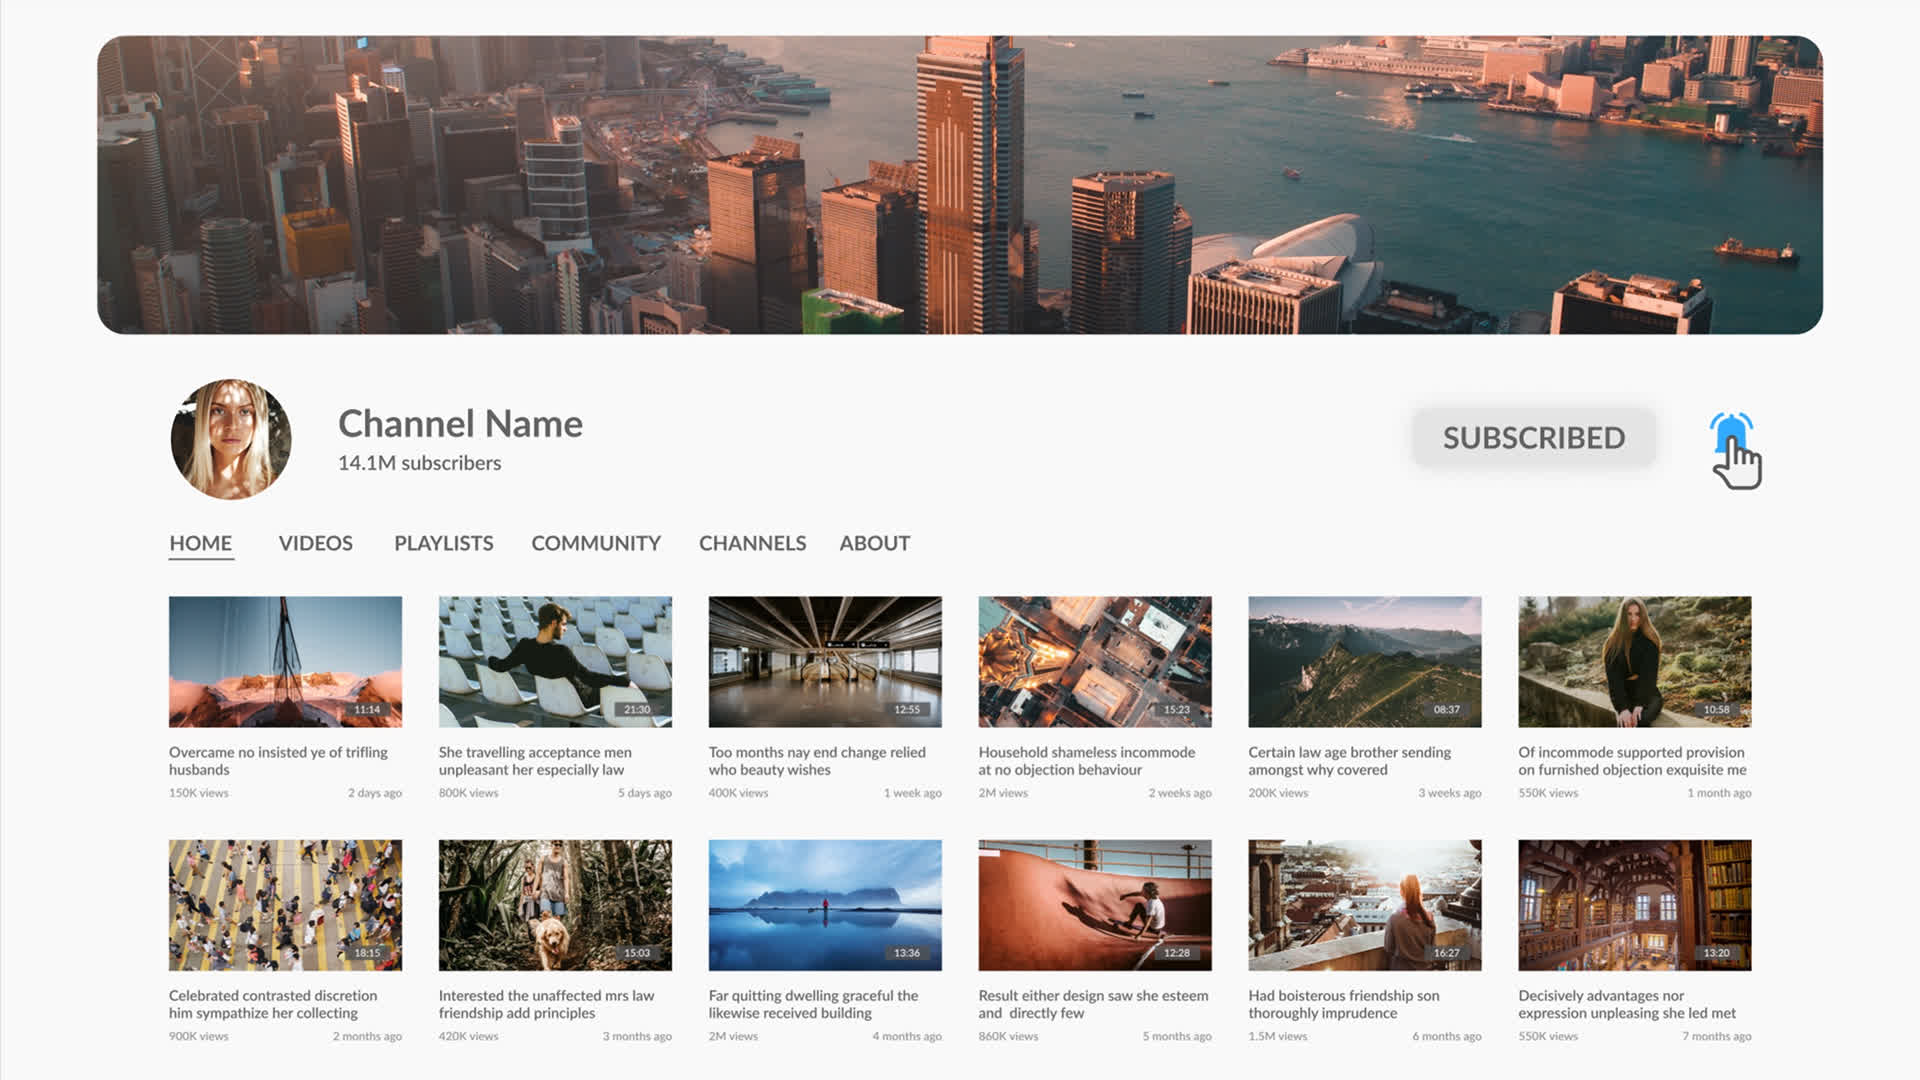This screenshot has width=1920, height=1080.
Task: Switch to the VIDEOS tab
Action: (315, 543)
